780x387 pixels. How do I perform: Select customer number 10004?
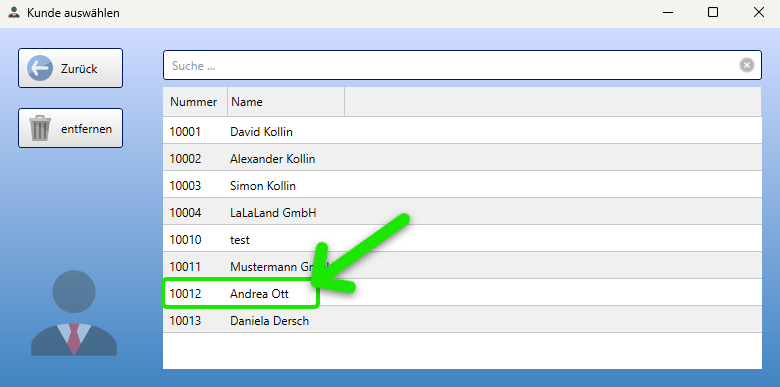click(185, 213)
